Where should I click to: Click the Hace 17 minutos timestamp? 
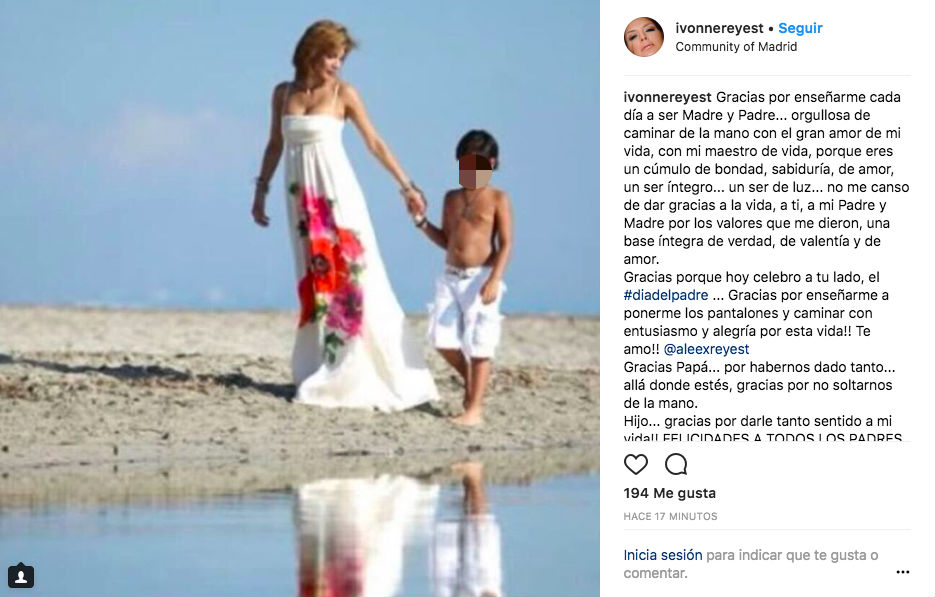670,516
